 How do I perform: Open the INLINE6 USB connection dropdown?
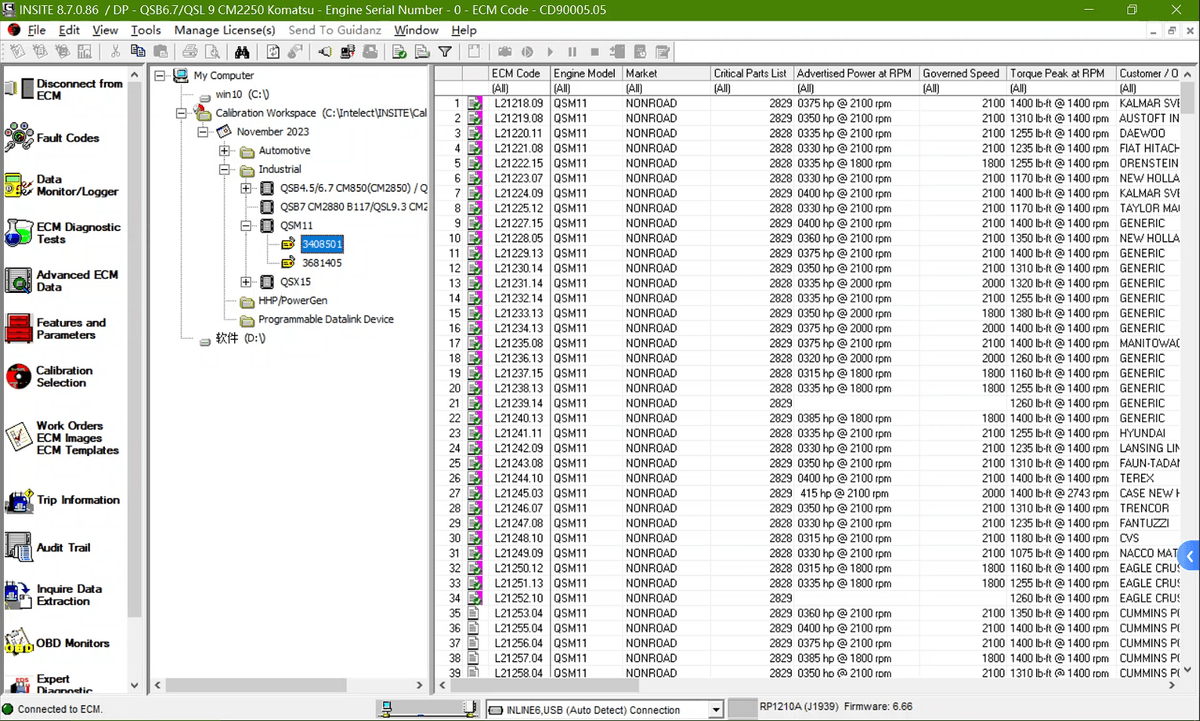click(715, 710)
